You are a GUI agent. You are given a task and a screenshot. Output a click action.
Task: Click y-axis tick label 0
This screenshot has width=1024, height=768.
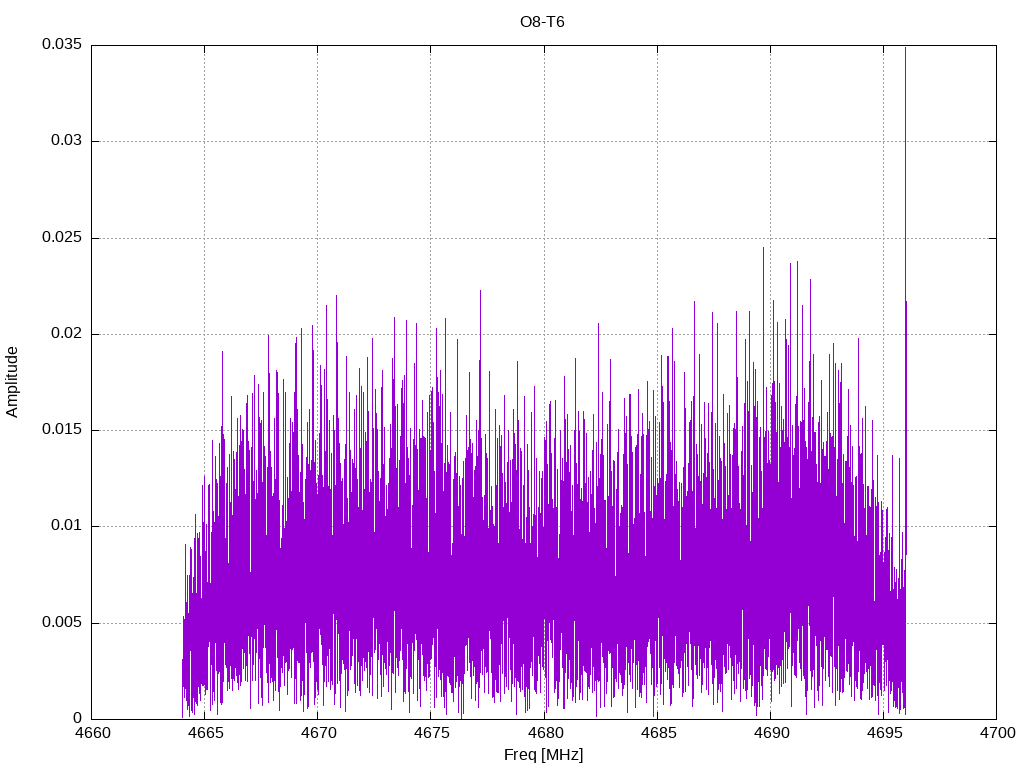(78, 718)
